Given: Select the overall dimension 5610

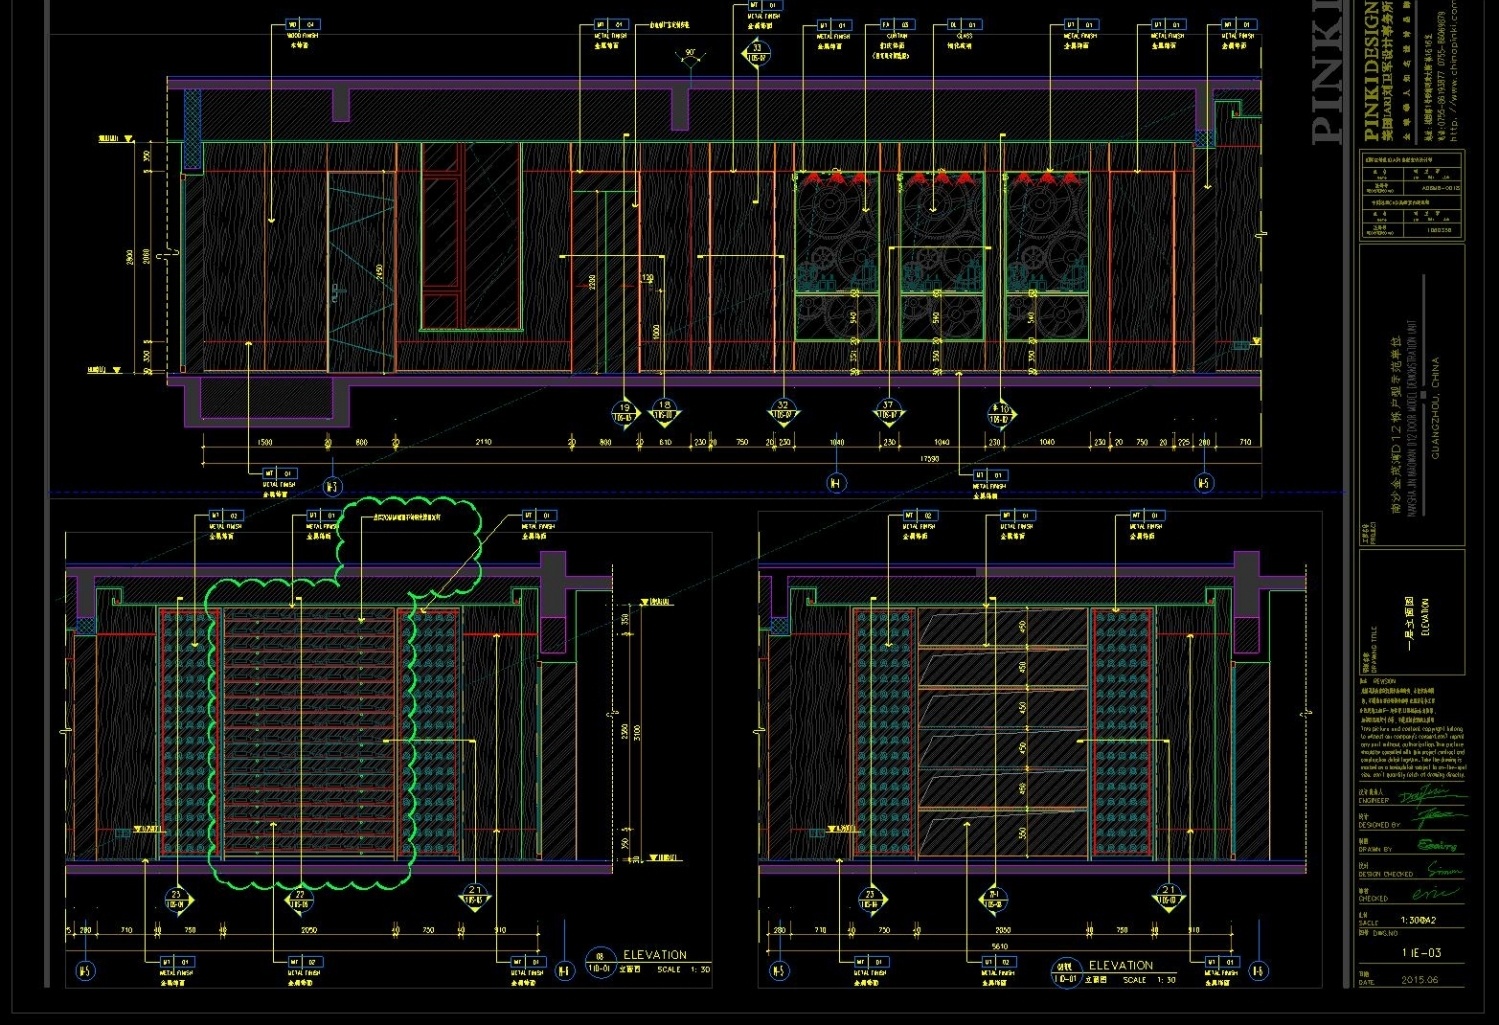Looking at the screenshot, I should click(x=1000, y=946).
